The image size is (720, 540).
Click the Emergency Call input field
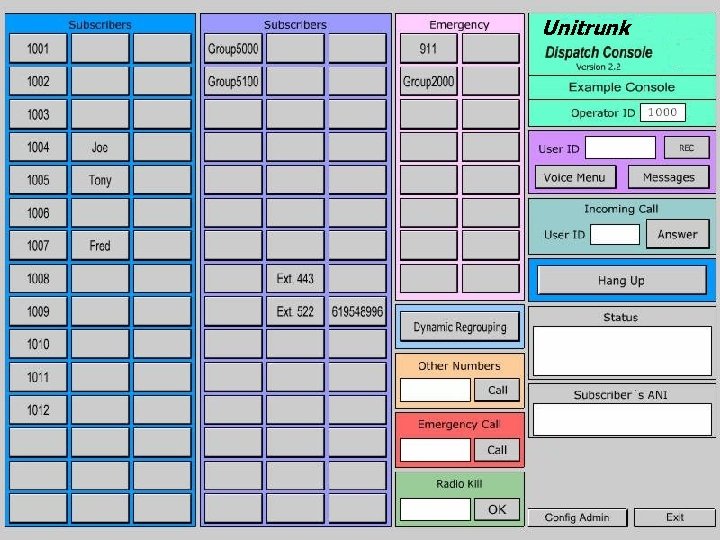click(435, 450)
